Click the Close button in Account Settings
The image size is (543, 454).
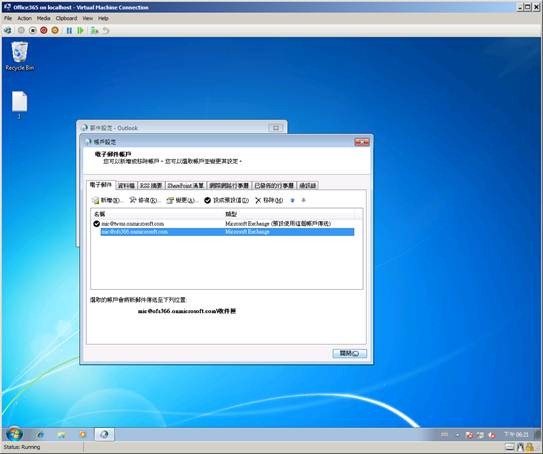click(x=349, y=353)
